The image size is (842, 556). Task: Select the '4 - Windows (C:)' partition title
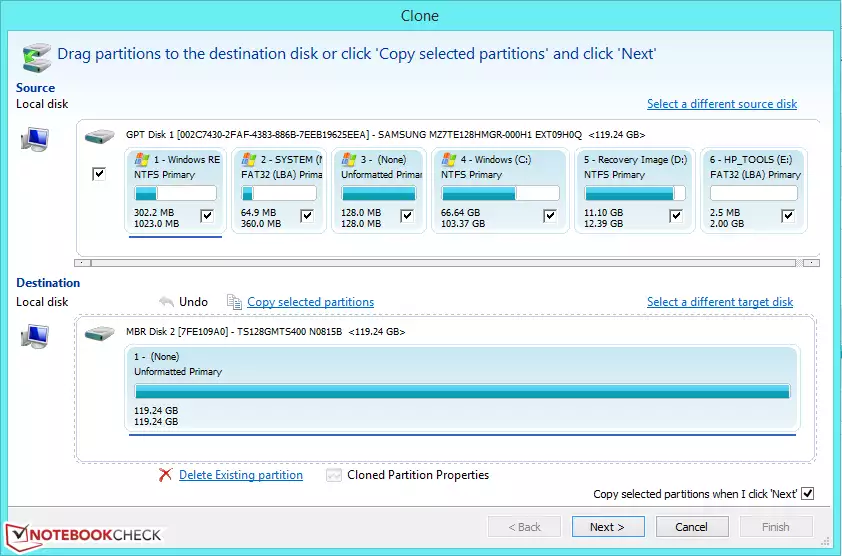pyautogui.click(x=496, y=160)
